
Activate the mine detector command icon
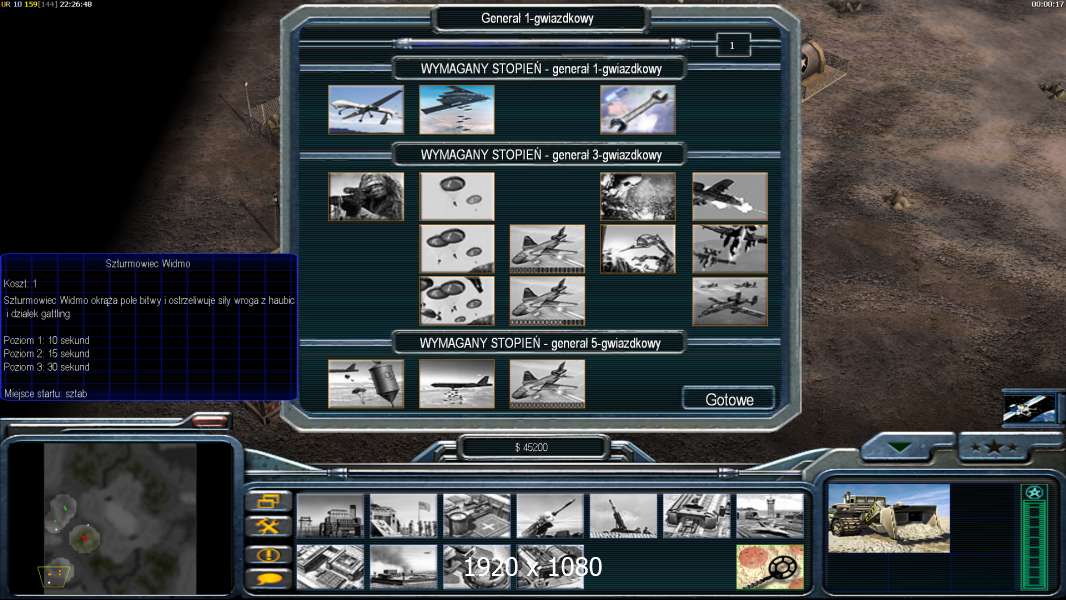pyautogui.click(x=770, y=567)
